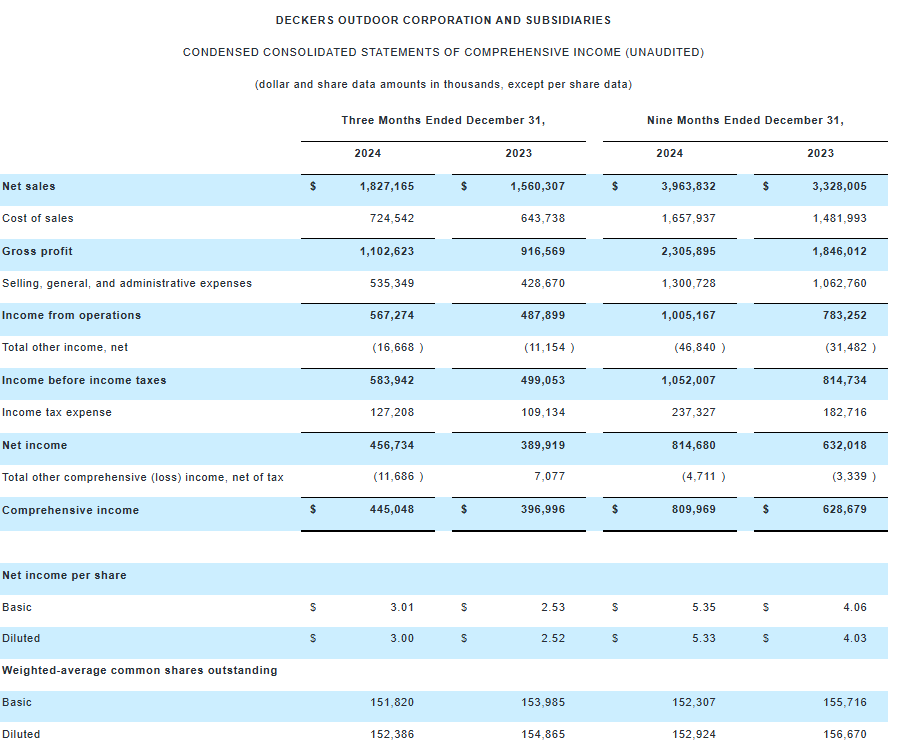Click the Net sales row label
Screen dimensions: 900x755
click(x=29, y=186)
